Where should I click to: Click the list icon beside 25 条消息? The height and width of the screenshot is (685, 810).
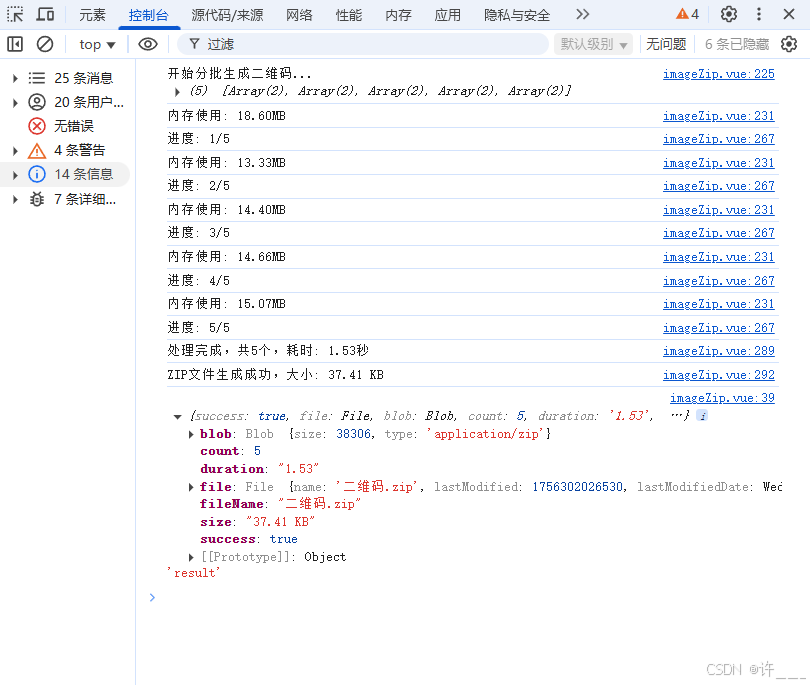37,78
